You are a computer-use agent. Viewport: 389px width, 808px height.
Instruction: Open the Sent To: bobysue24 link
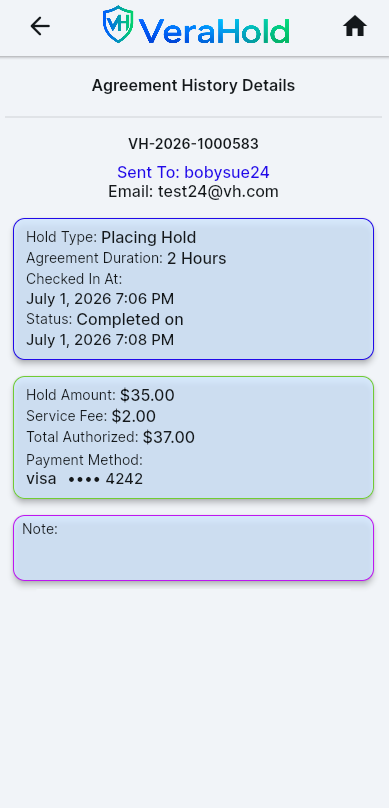(193, 172)
